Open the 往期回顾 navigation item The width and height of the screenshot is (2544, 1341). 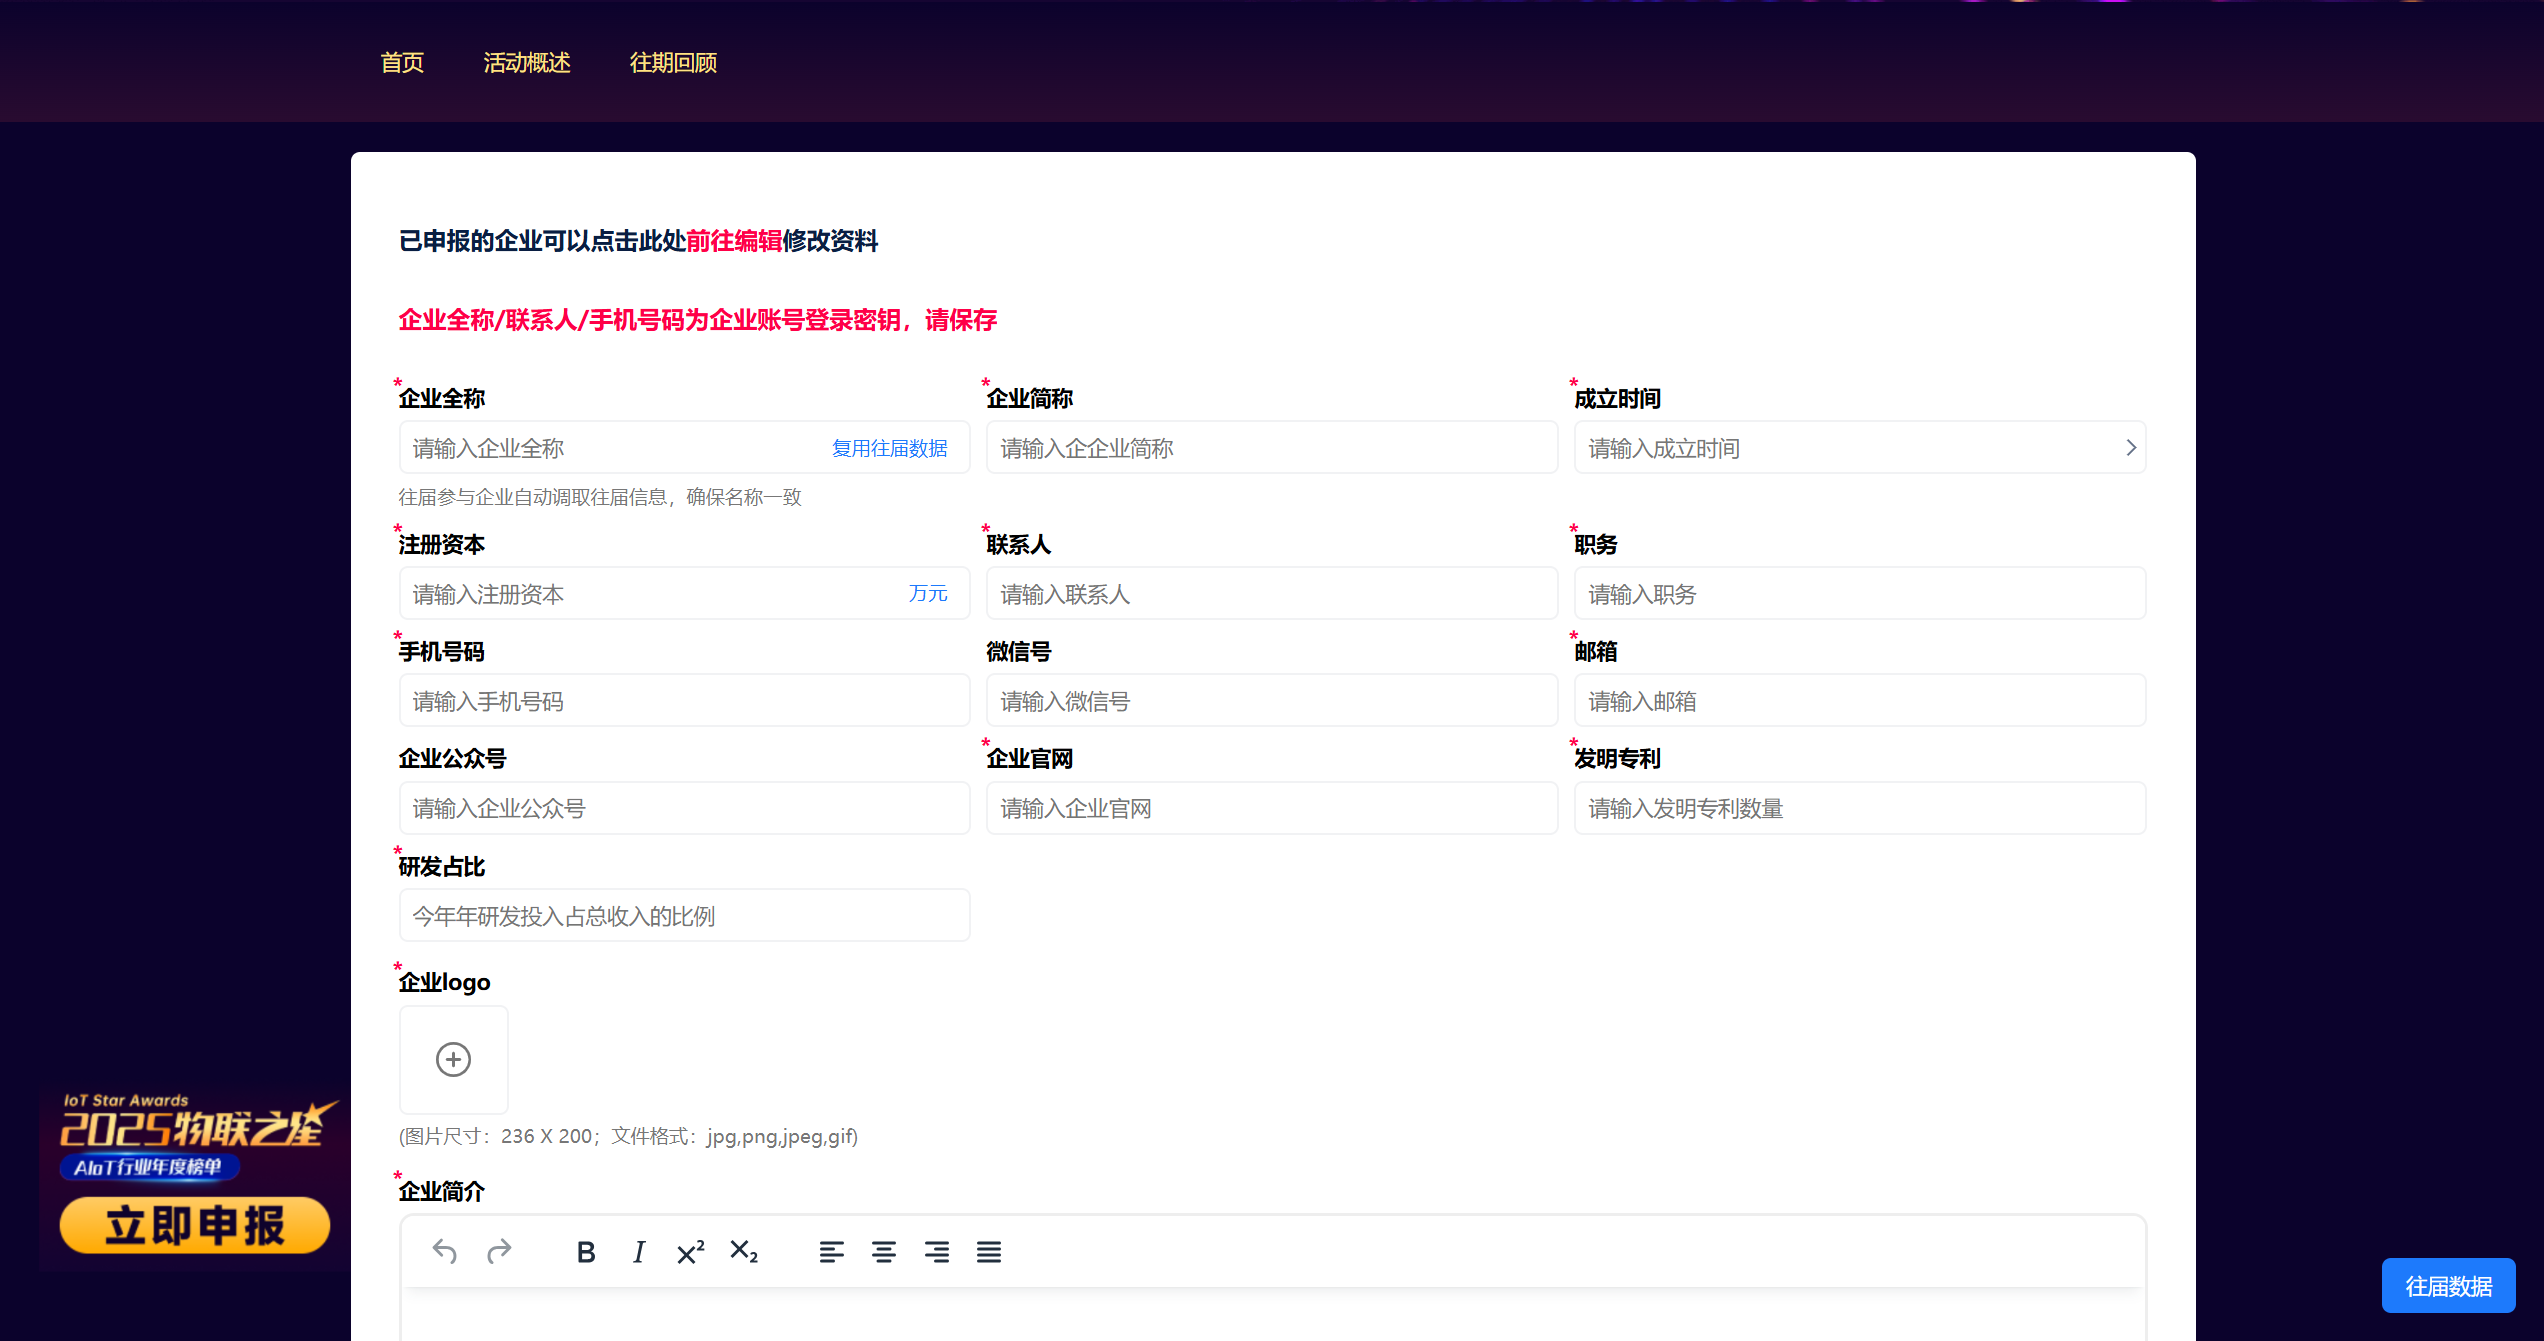tap(673, 62)
